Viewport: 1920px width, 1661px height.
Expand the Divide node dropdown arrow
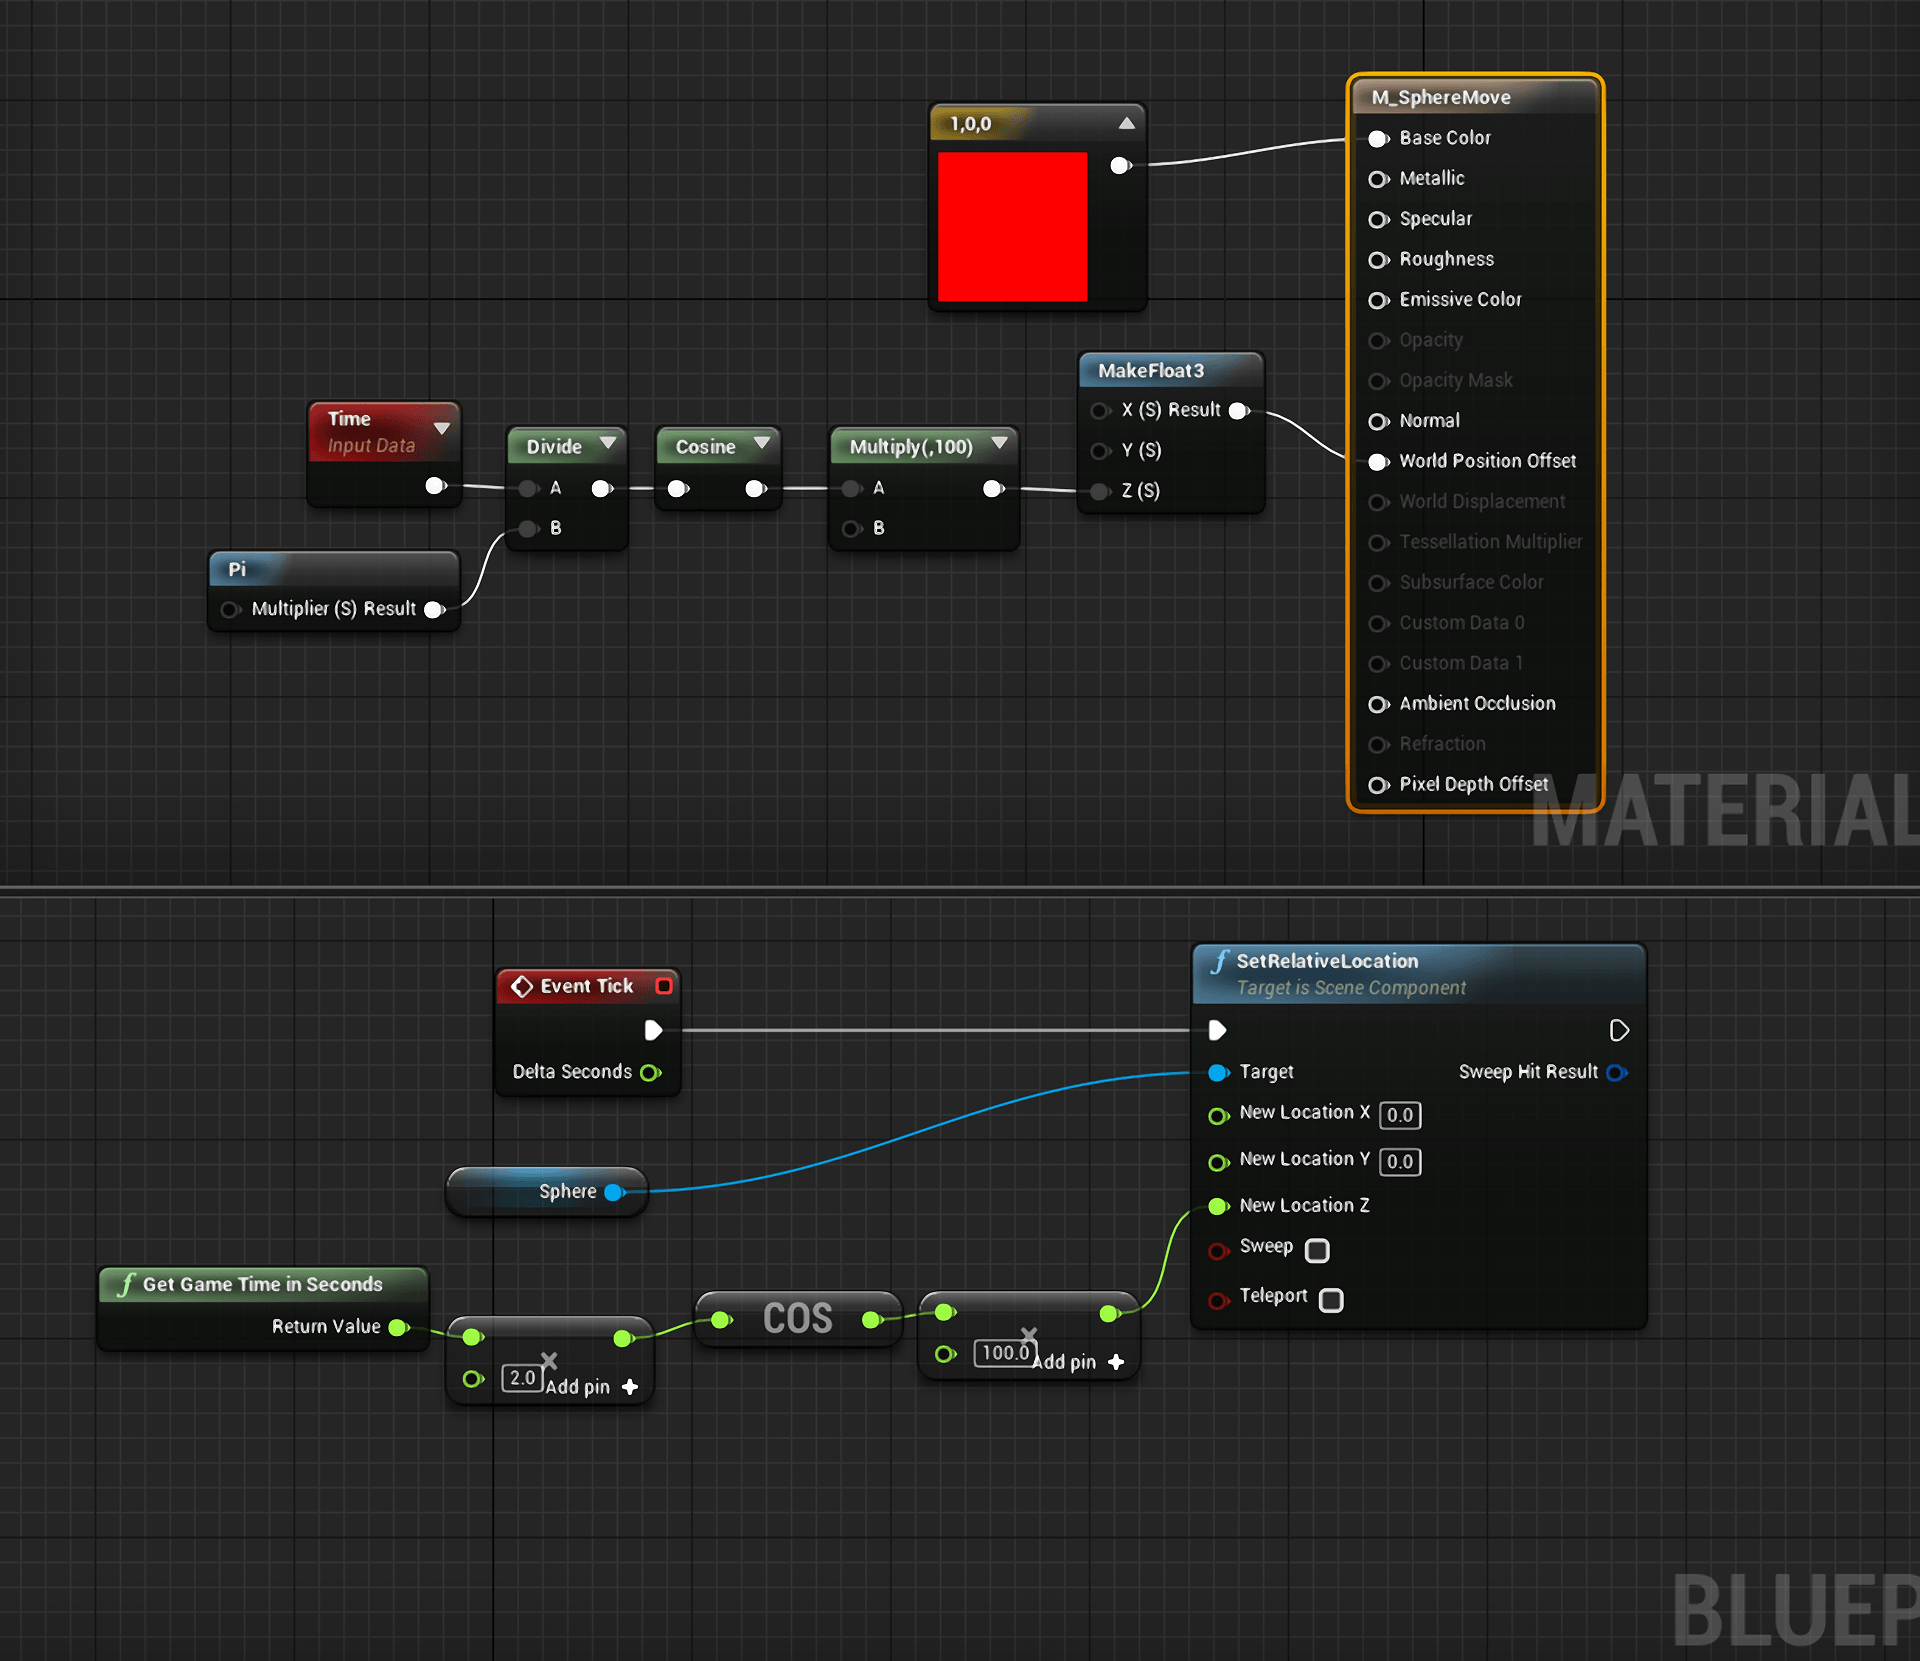click(x=608, y=442)
